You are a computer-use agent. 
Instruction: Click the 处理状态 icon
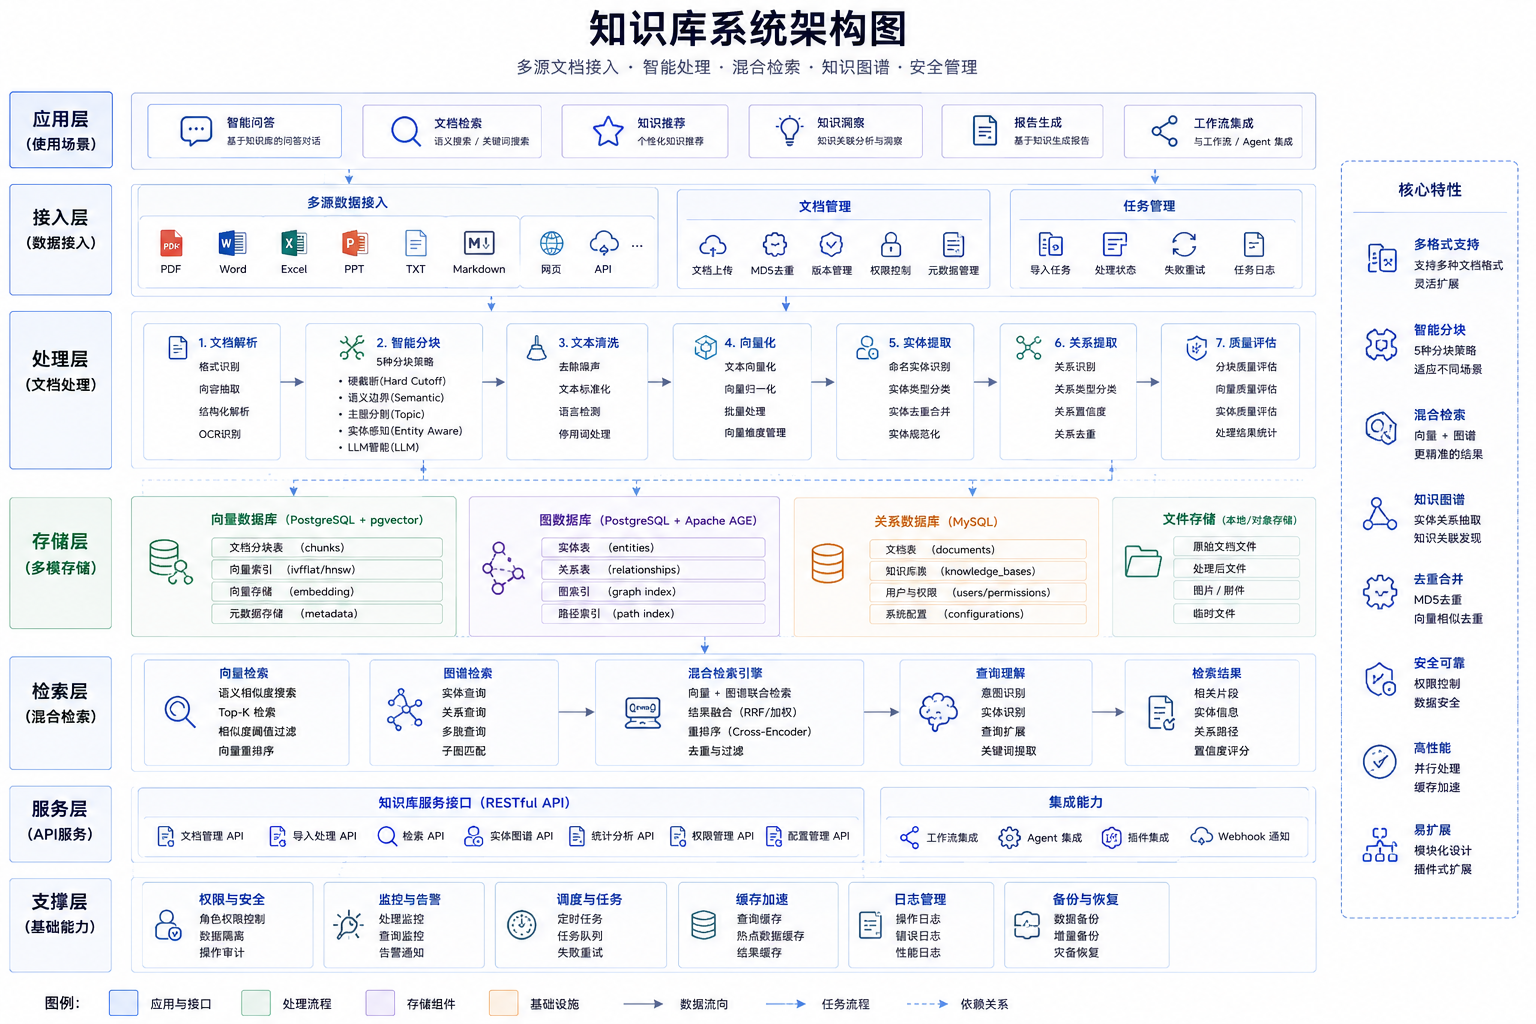tap(1115, 245)
